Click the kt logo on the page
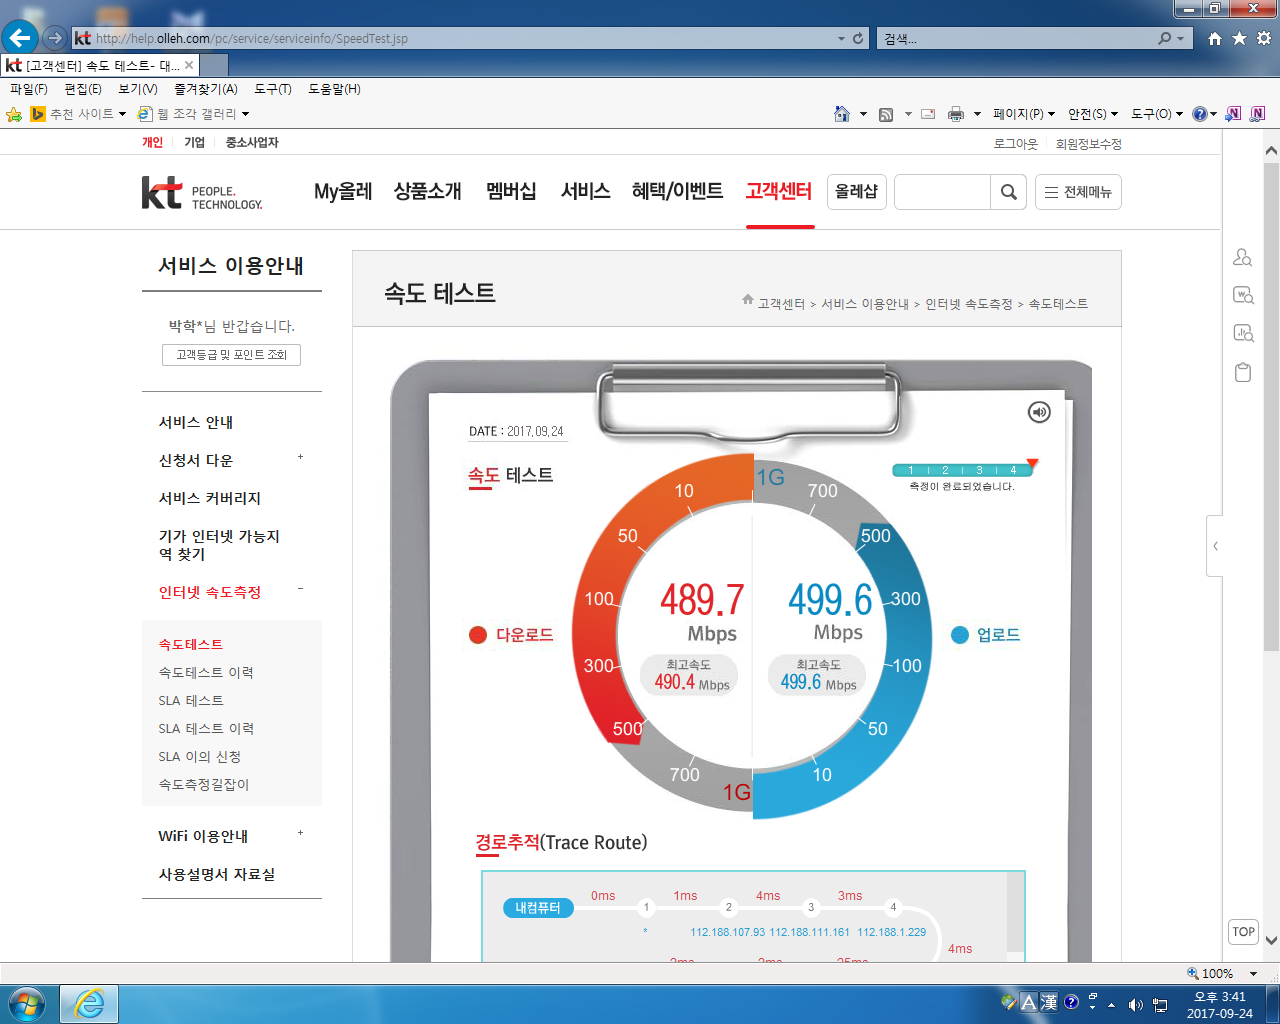 coord(202,192)
